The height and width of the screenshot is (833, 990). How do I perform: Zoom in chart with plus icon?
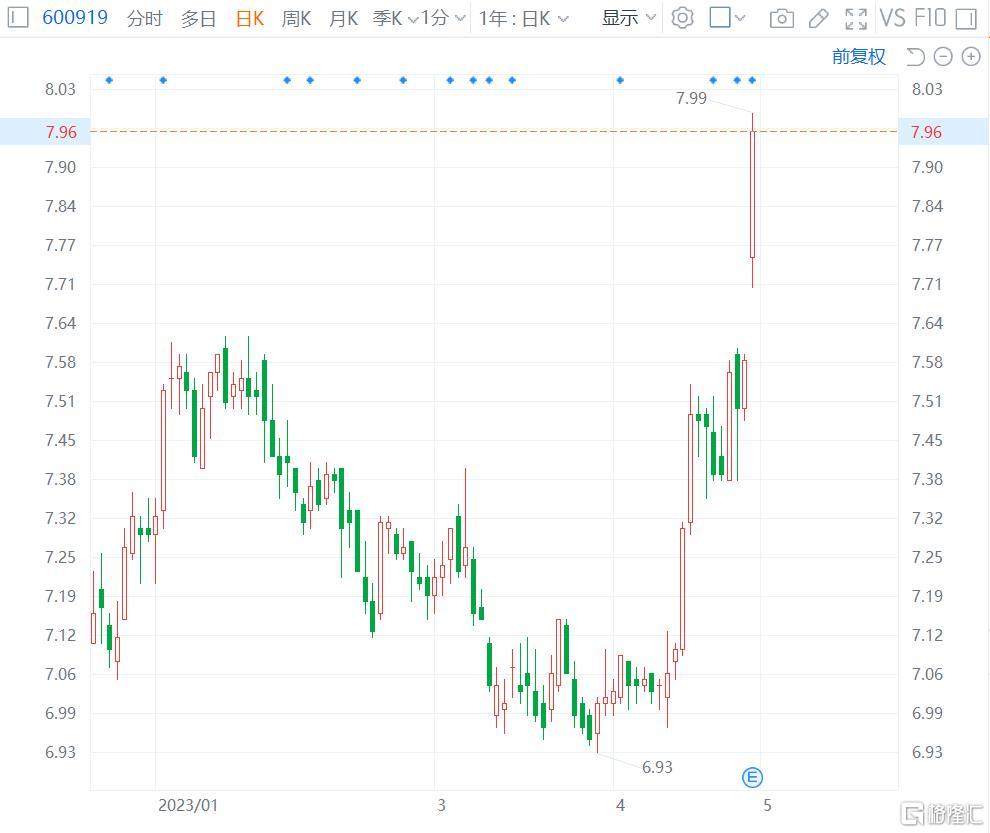pyautogui.click(x=970, y=57)
